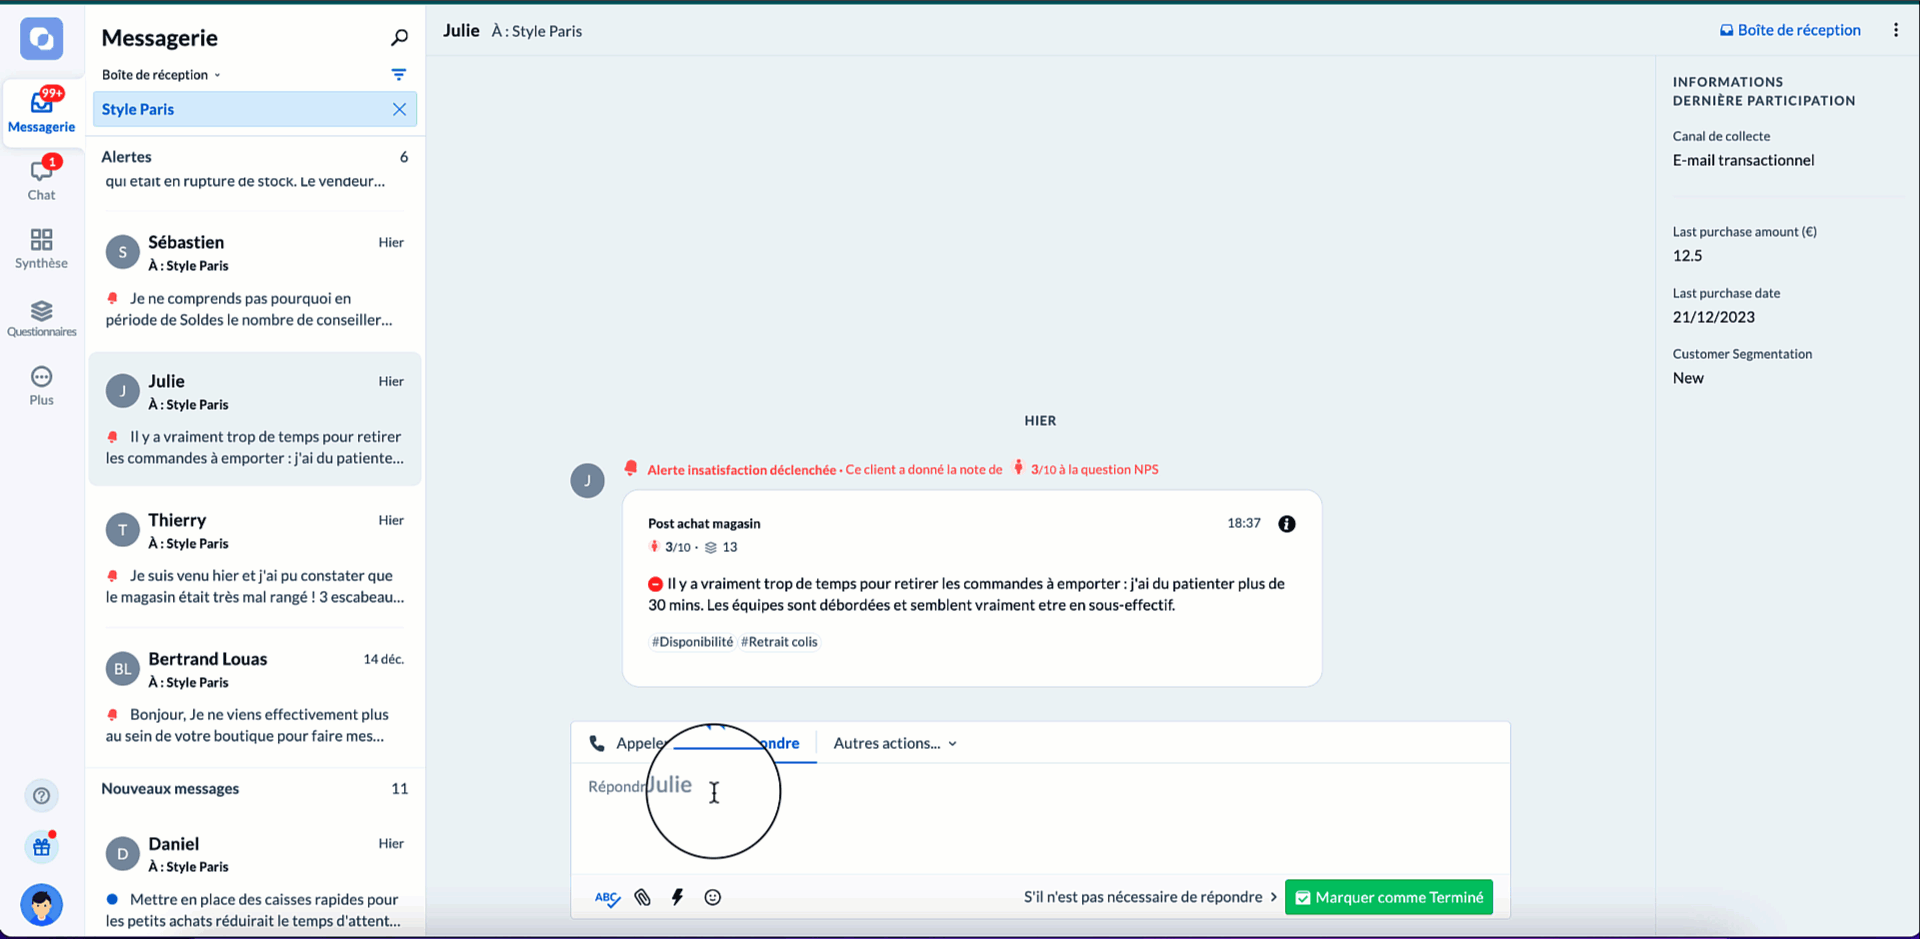Switch to the Appeler tab
The image size is (1920, 939).
(x=629, y=743)
